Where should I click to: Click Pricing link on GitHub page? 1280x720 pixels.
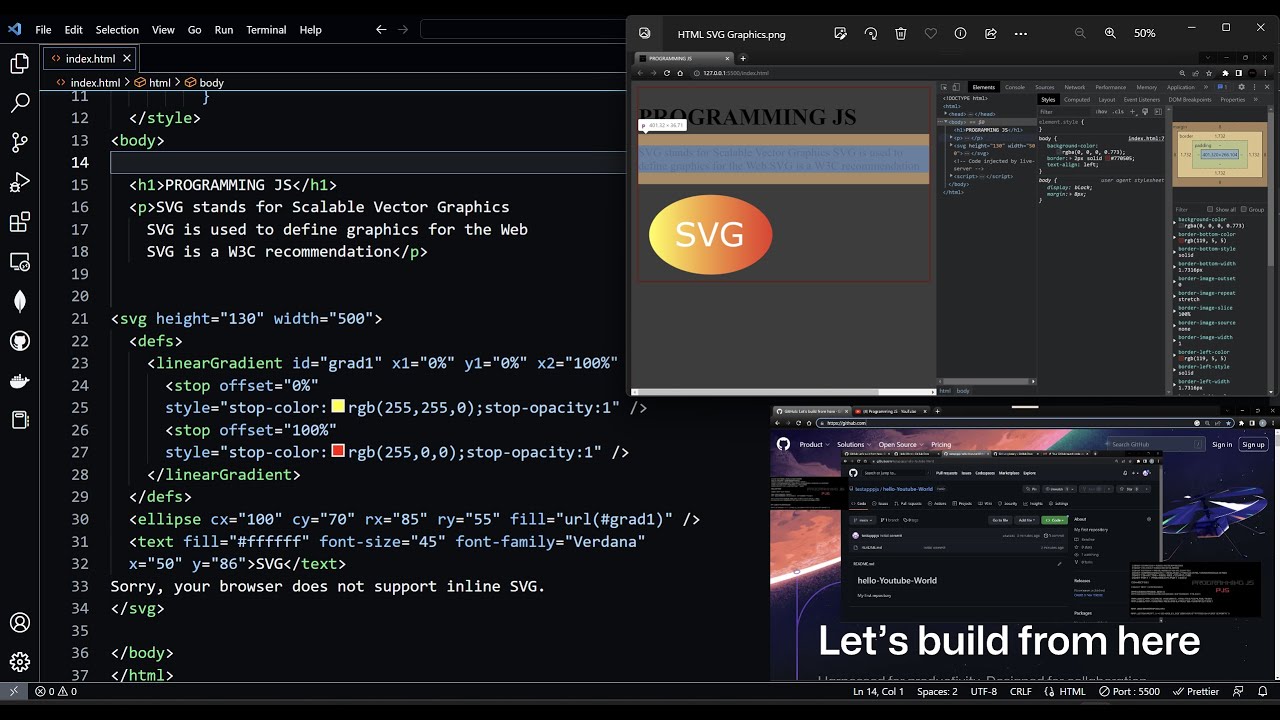[941, 445]
